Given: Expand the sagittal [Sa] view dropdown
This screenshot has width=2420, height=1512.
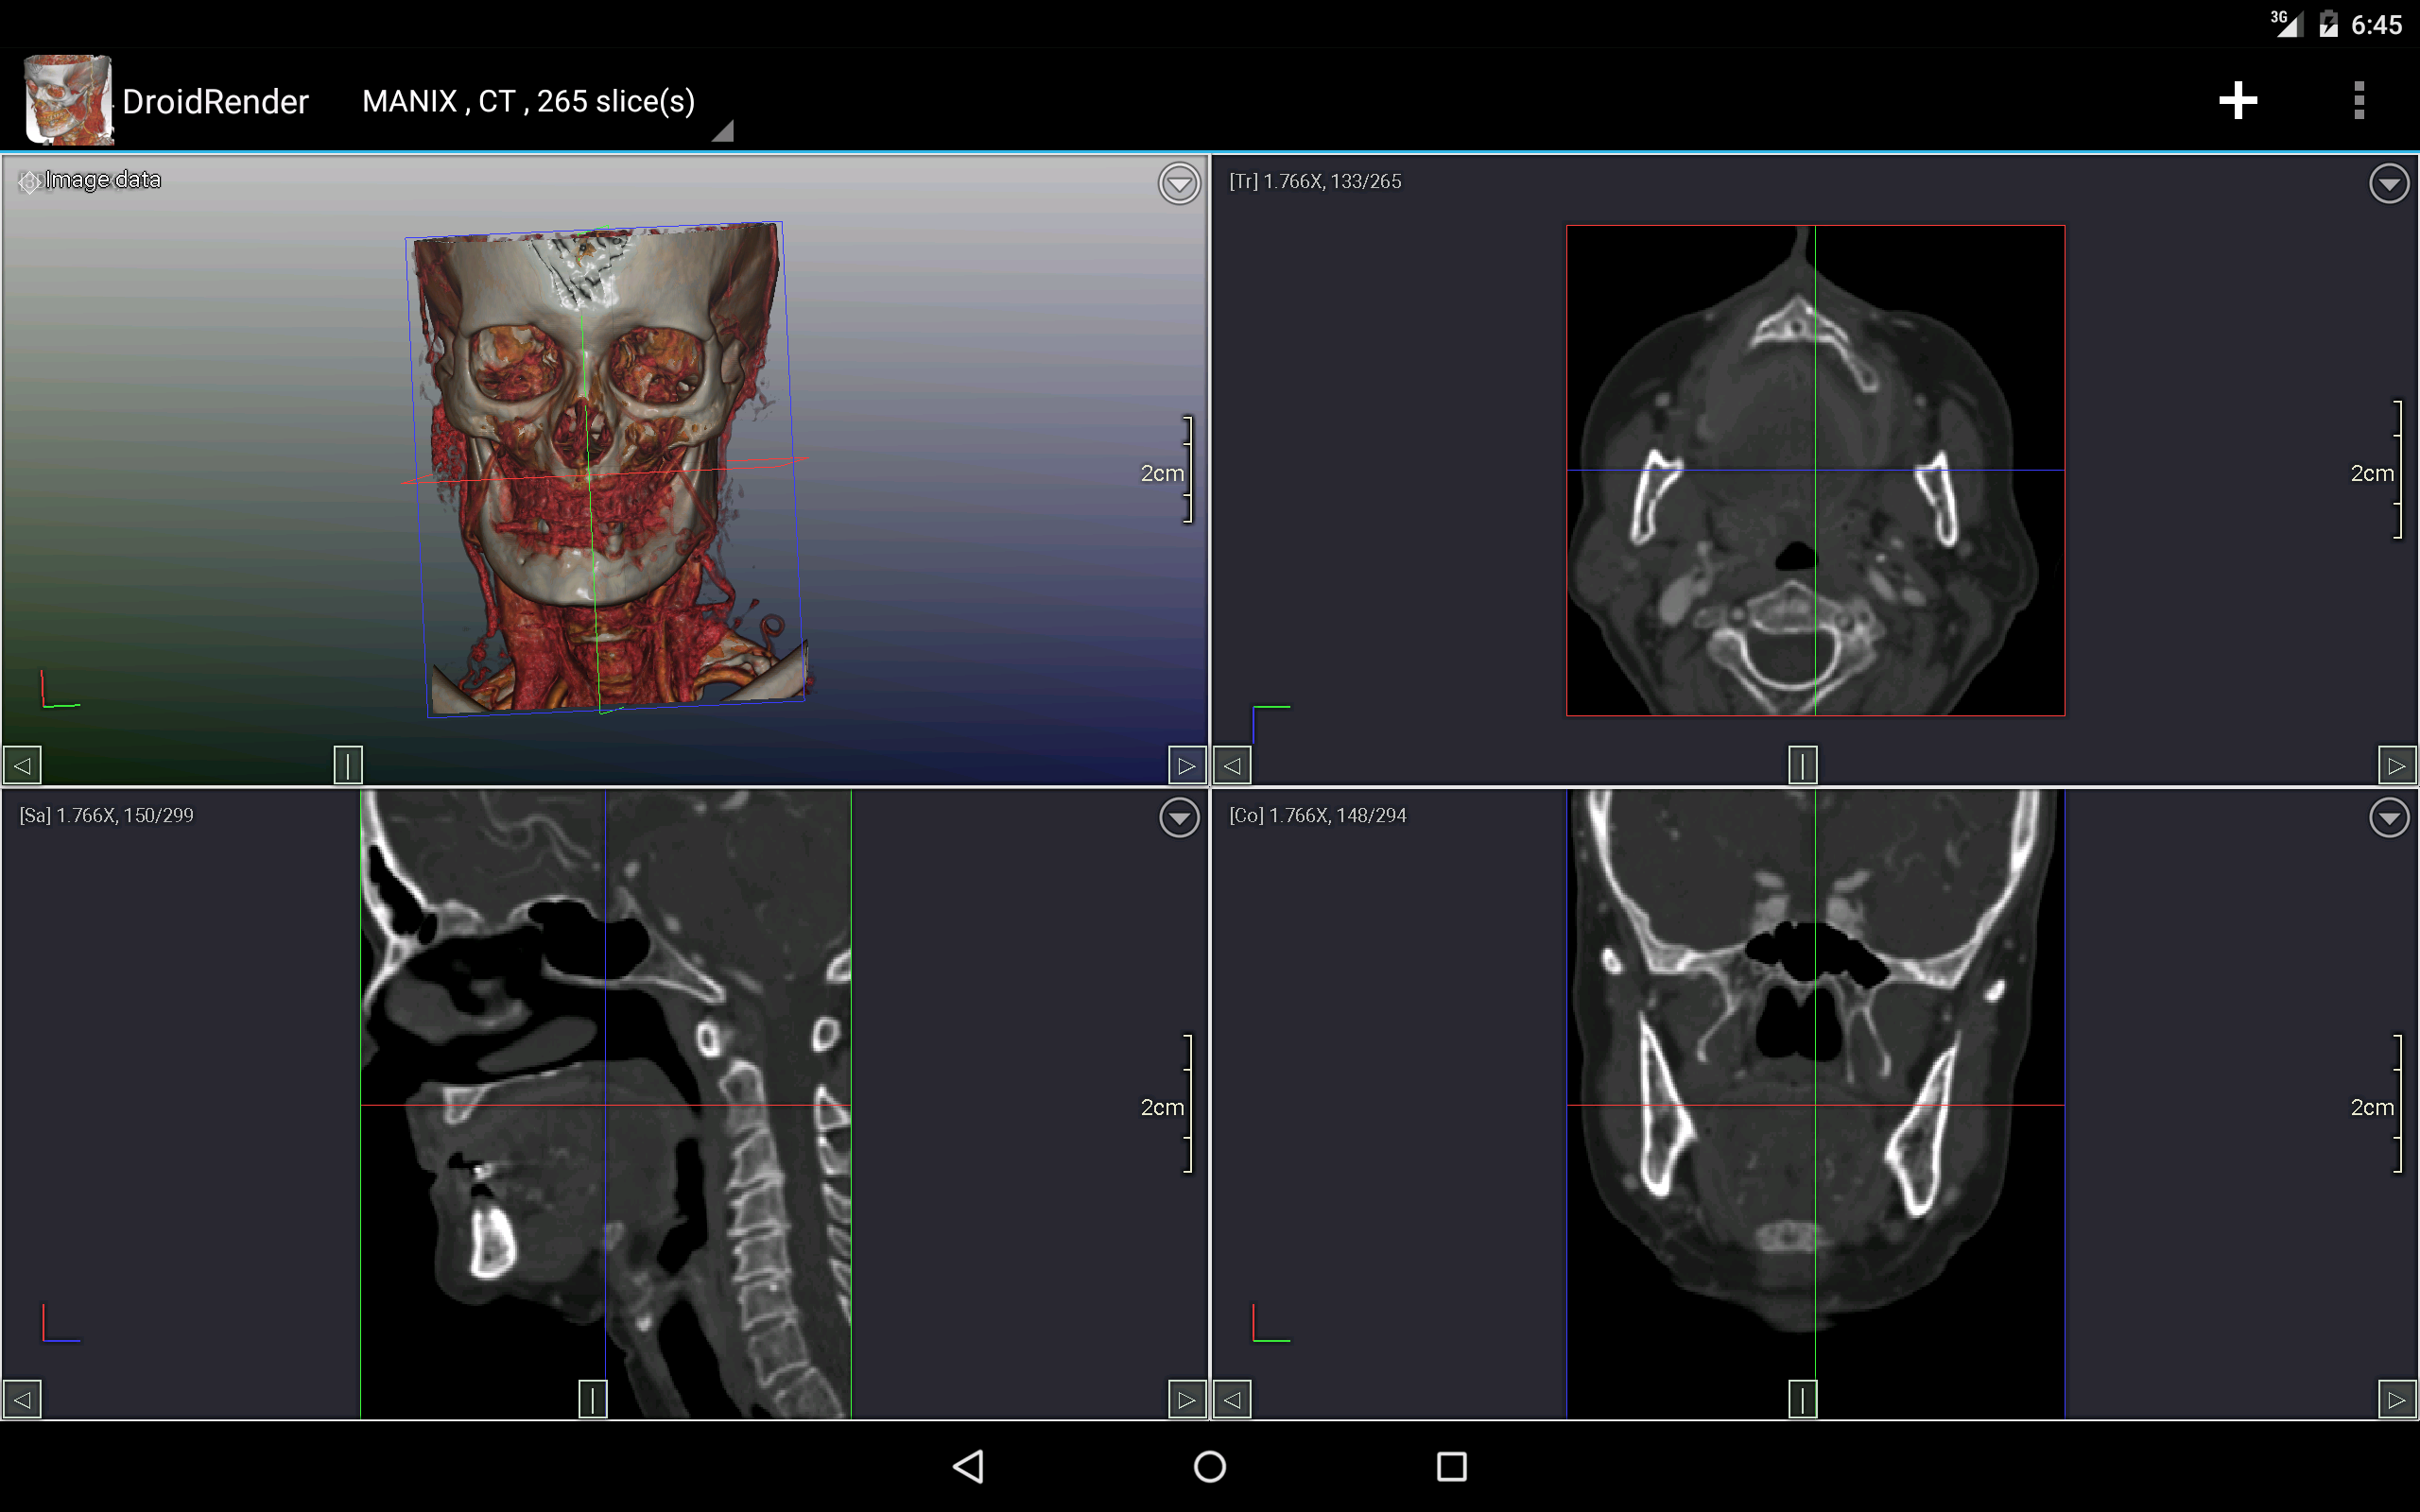Looking at the screenshot, I should (x=1179, y=818).
